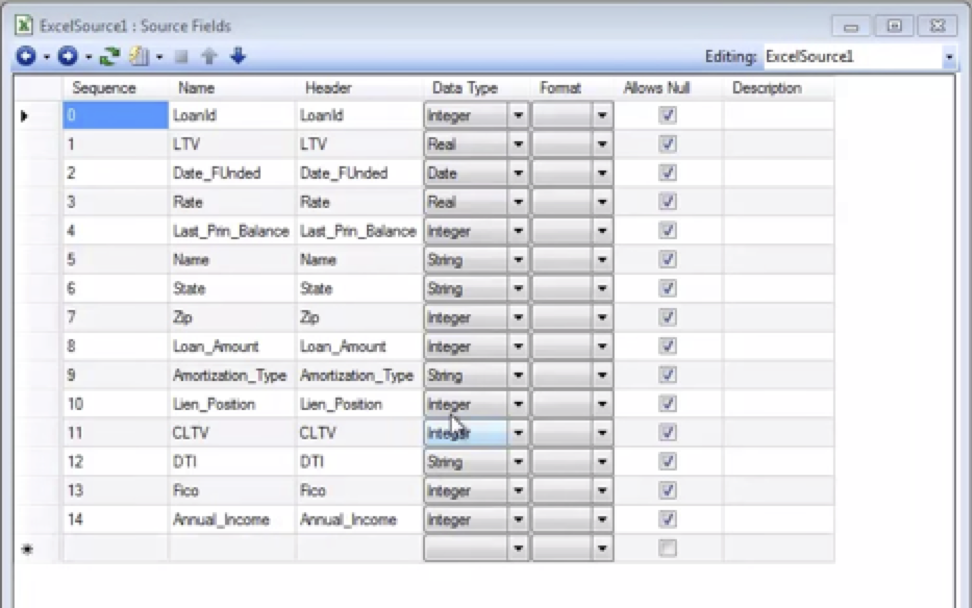The image size is (972, 608).
Task: Toggle Allows Null checkbox for Zip field
Action: (x=668, y=318)
